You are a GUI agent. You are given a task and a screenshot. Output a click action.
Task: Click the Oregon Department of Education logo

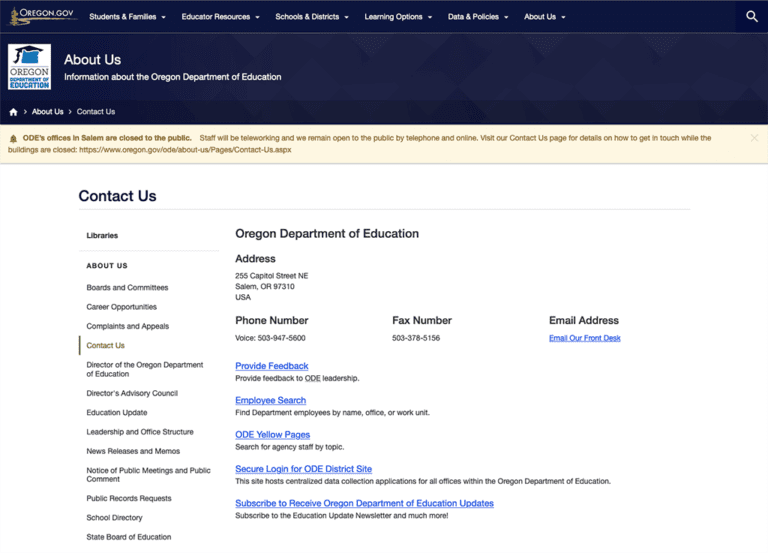(29, 67)
